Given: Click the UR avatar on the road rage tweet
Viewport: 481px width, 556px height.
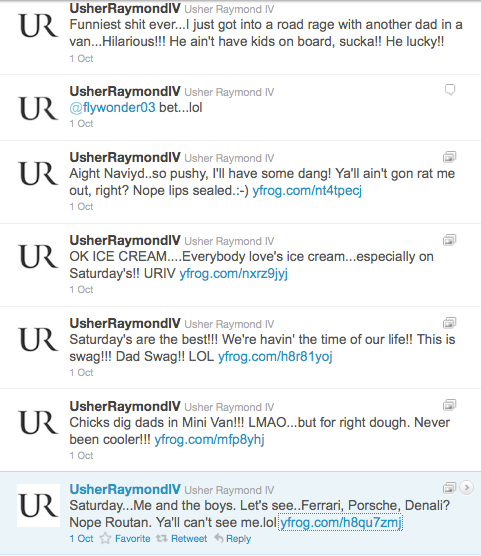Looking at the screenshot, I should tap(38, 26).
